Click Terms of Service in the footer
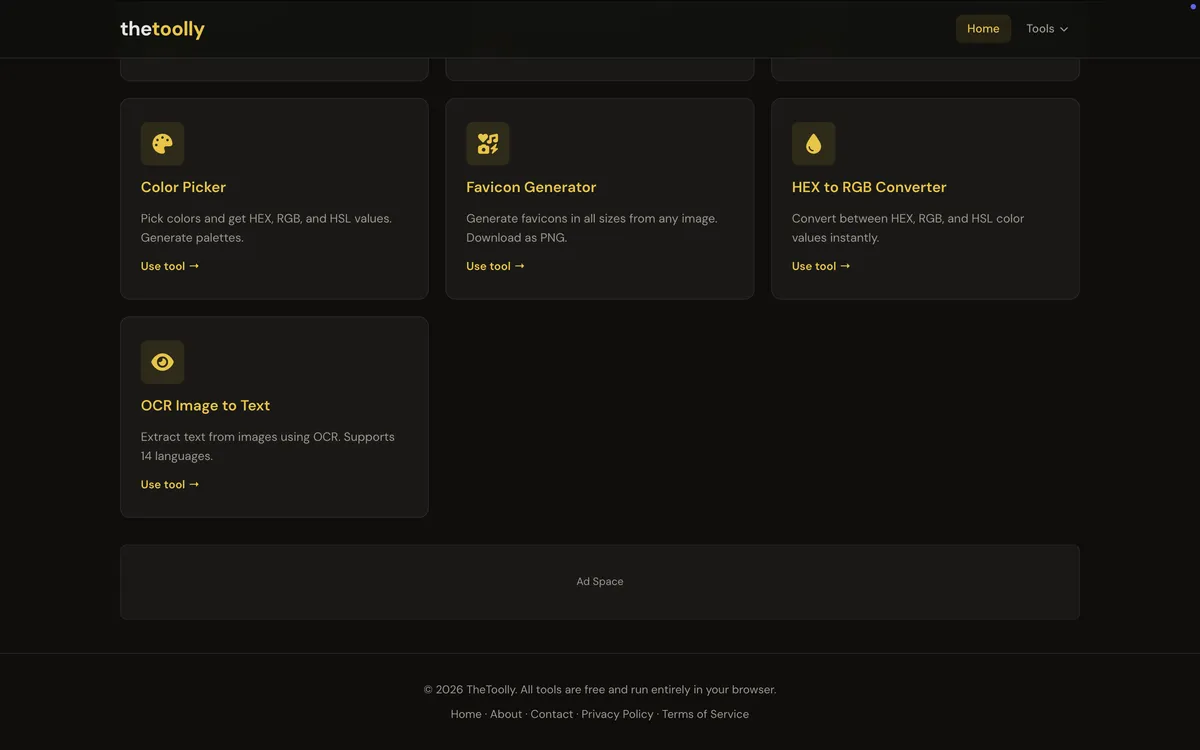Screen dimensions: 1200x750 point(705,713)
